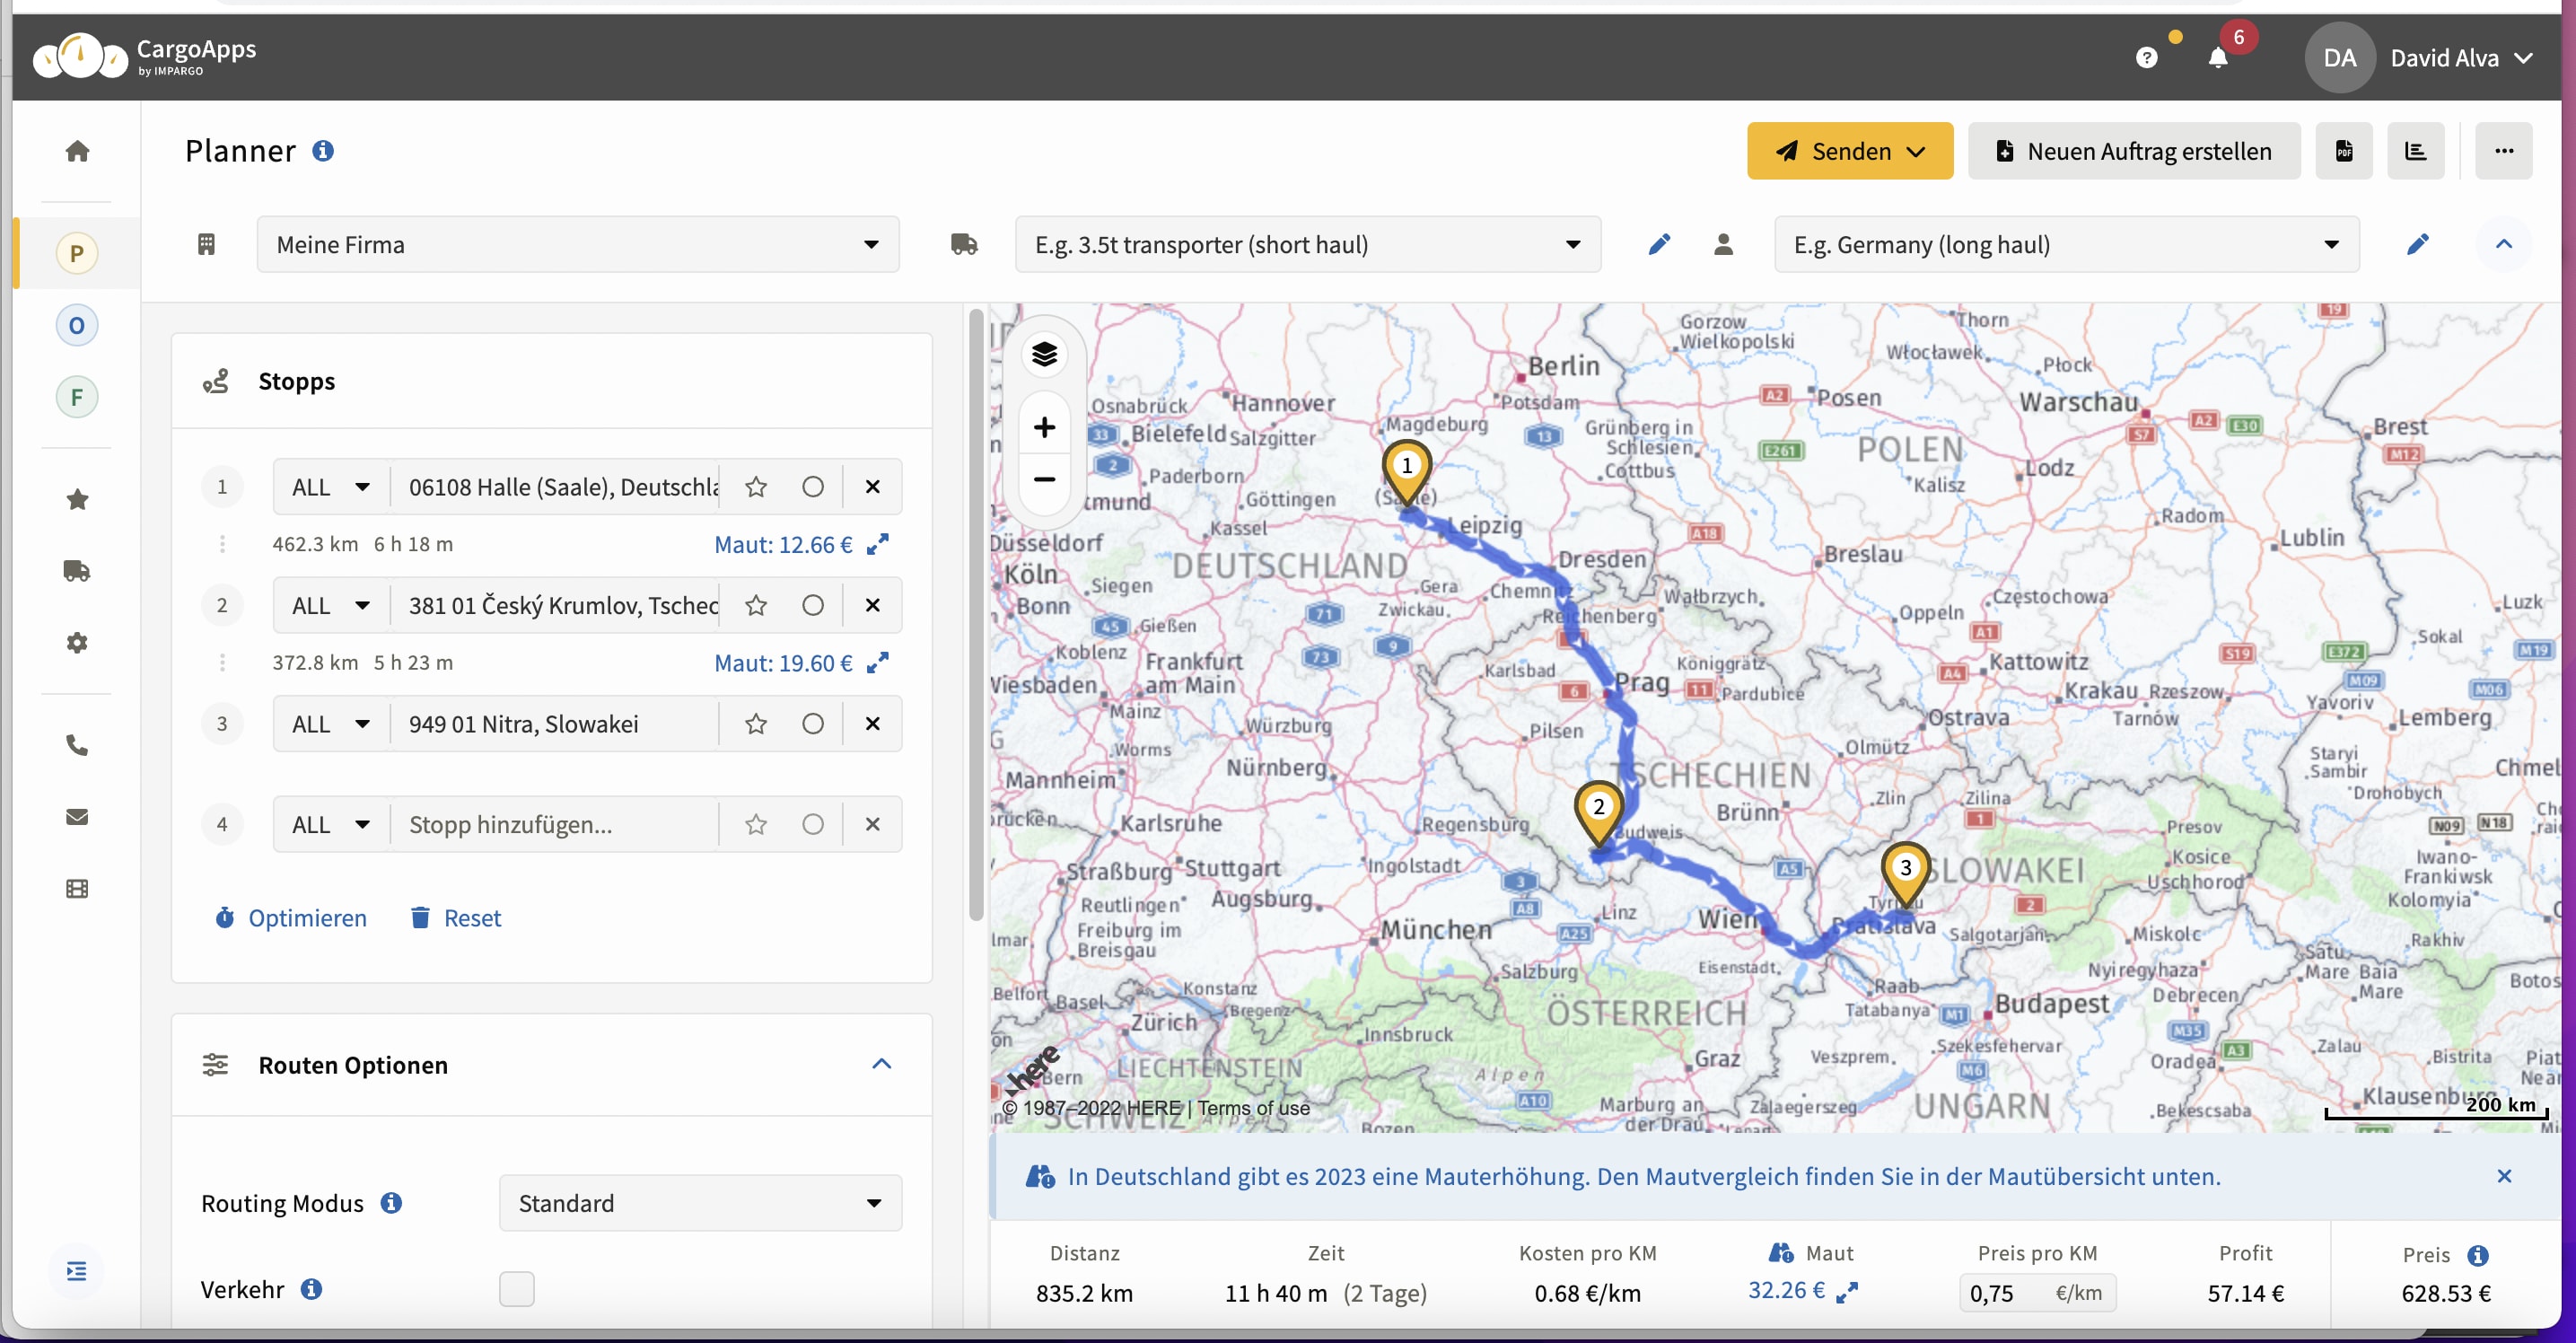Click Neuen Auftrag erstellen button
The width and height of the screenshot is (2576, 1343).
click(x=2134, y=151)
